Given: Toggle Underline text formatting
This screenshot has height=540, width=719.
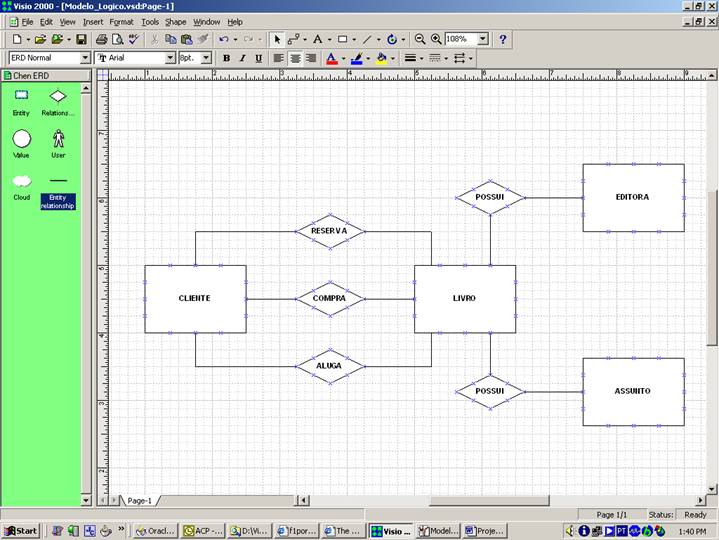Looking at the screenshot, I should click(x=258, y=58).
